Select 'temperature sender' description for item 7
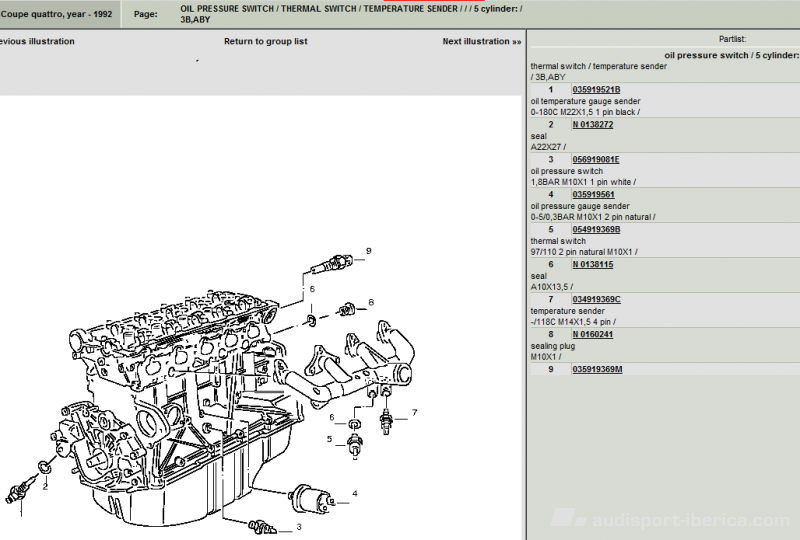The height and width of the screenshot is (540, 800). pos(567,311)
